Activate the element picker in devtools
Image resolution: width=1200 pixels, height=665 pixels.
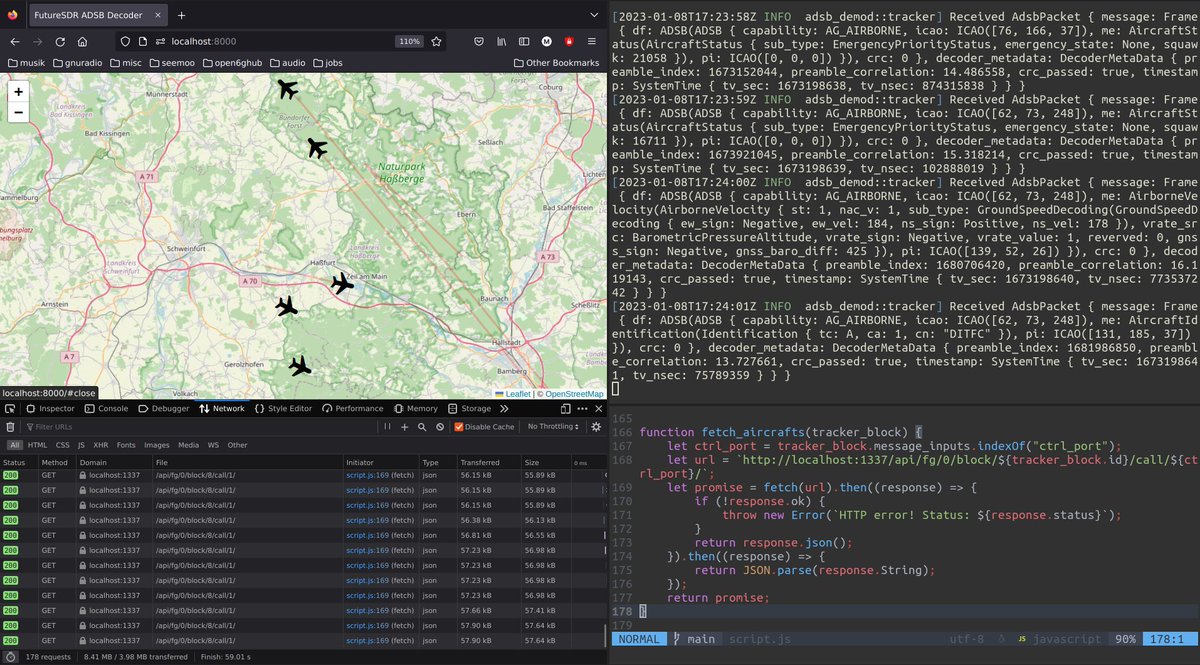click(9, 409)
